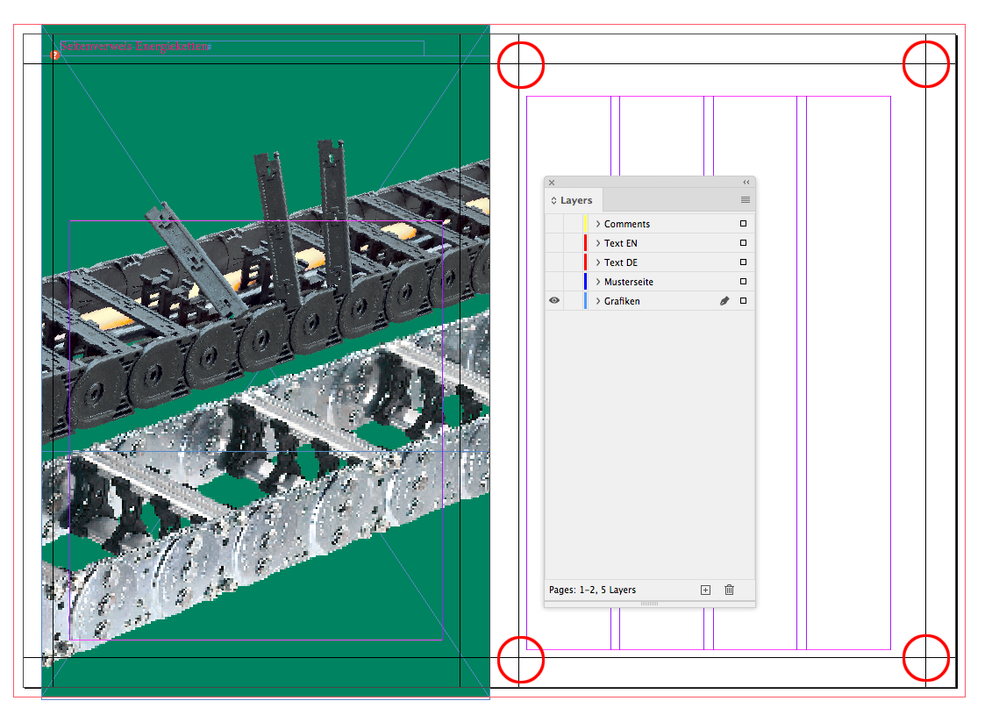
Task: Click the selection square of the Comments layer
Action: click(744, 224)
